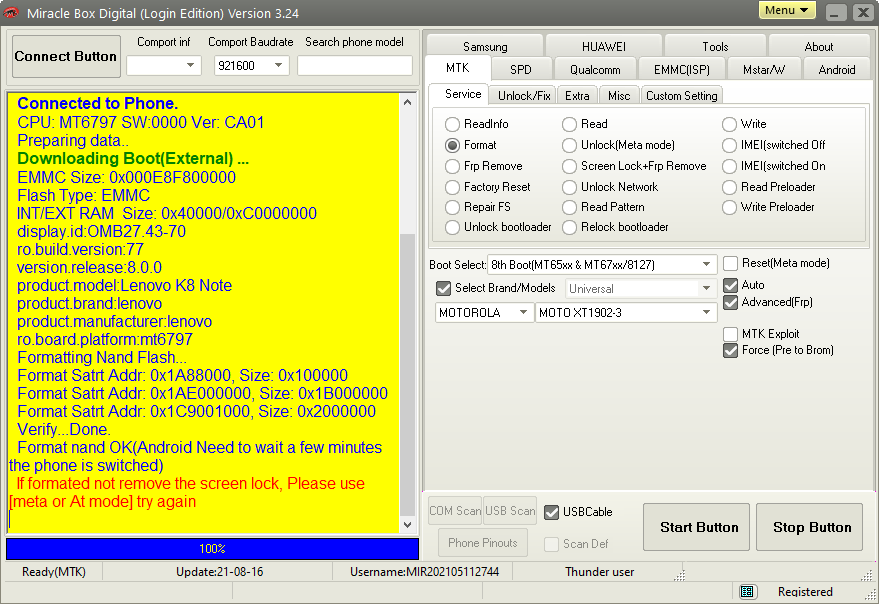Open the Universal dropdown
The width and height of the screenshot is (879, 604).
[x=641, y=289]
